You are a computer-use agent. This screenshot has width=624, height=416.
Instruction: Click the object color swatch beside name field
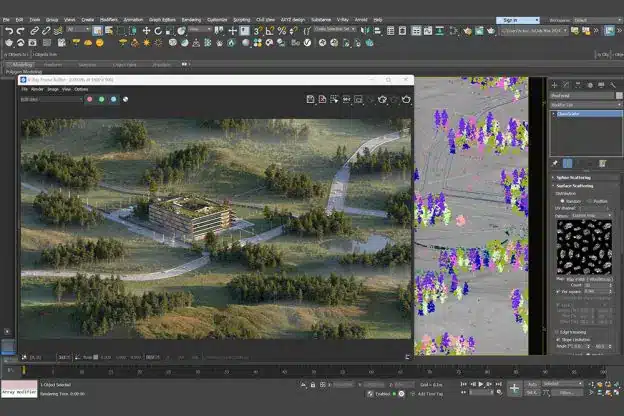[x=619, y=96]
